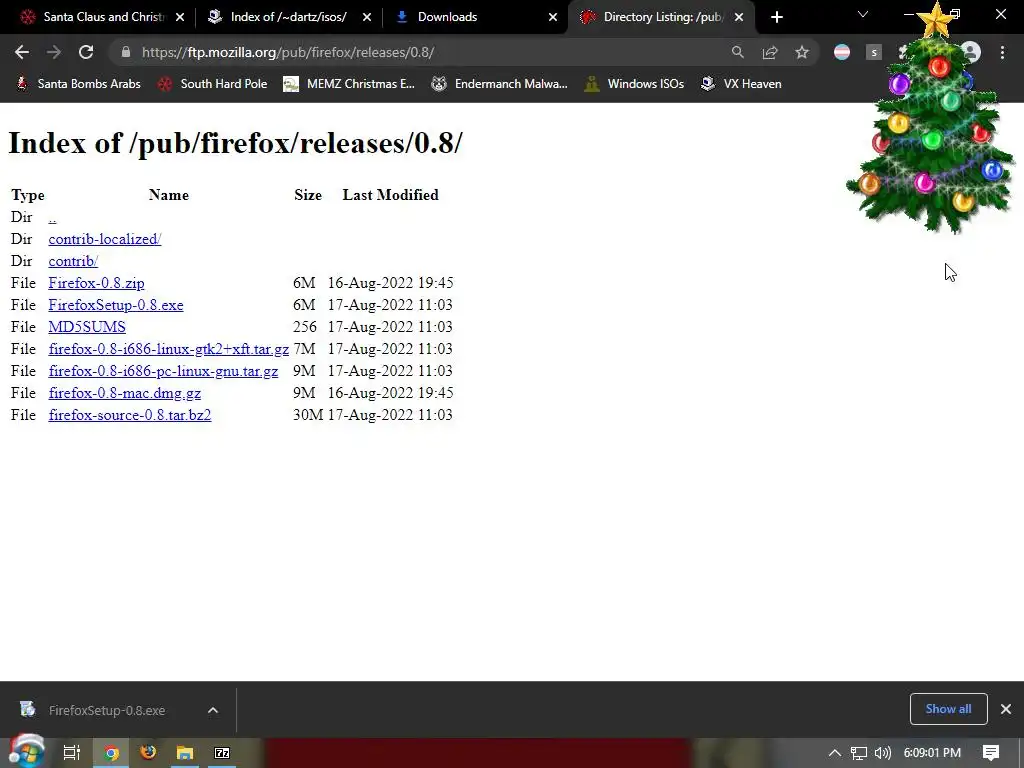This screenshot has width=1024, height=768.
Task: Open Chrome three-dot menu
Action: pos(1002,52)
